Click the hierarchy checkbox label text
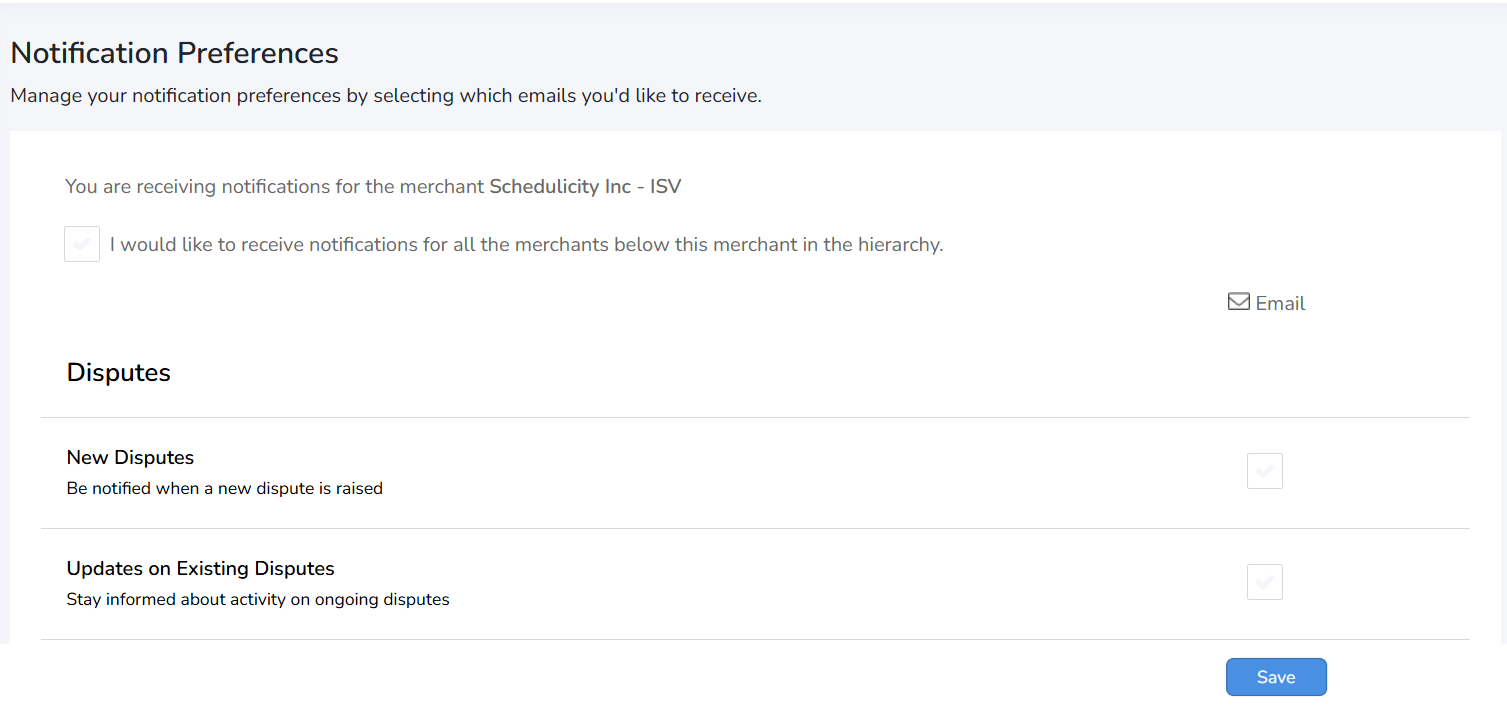This screenshot has height=711, width=1507. pos(526,245)
